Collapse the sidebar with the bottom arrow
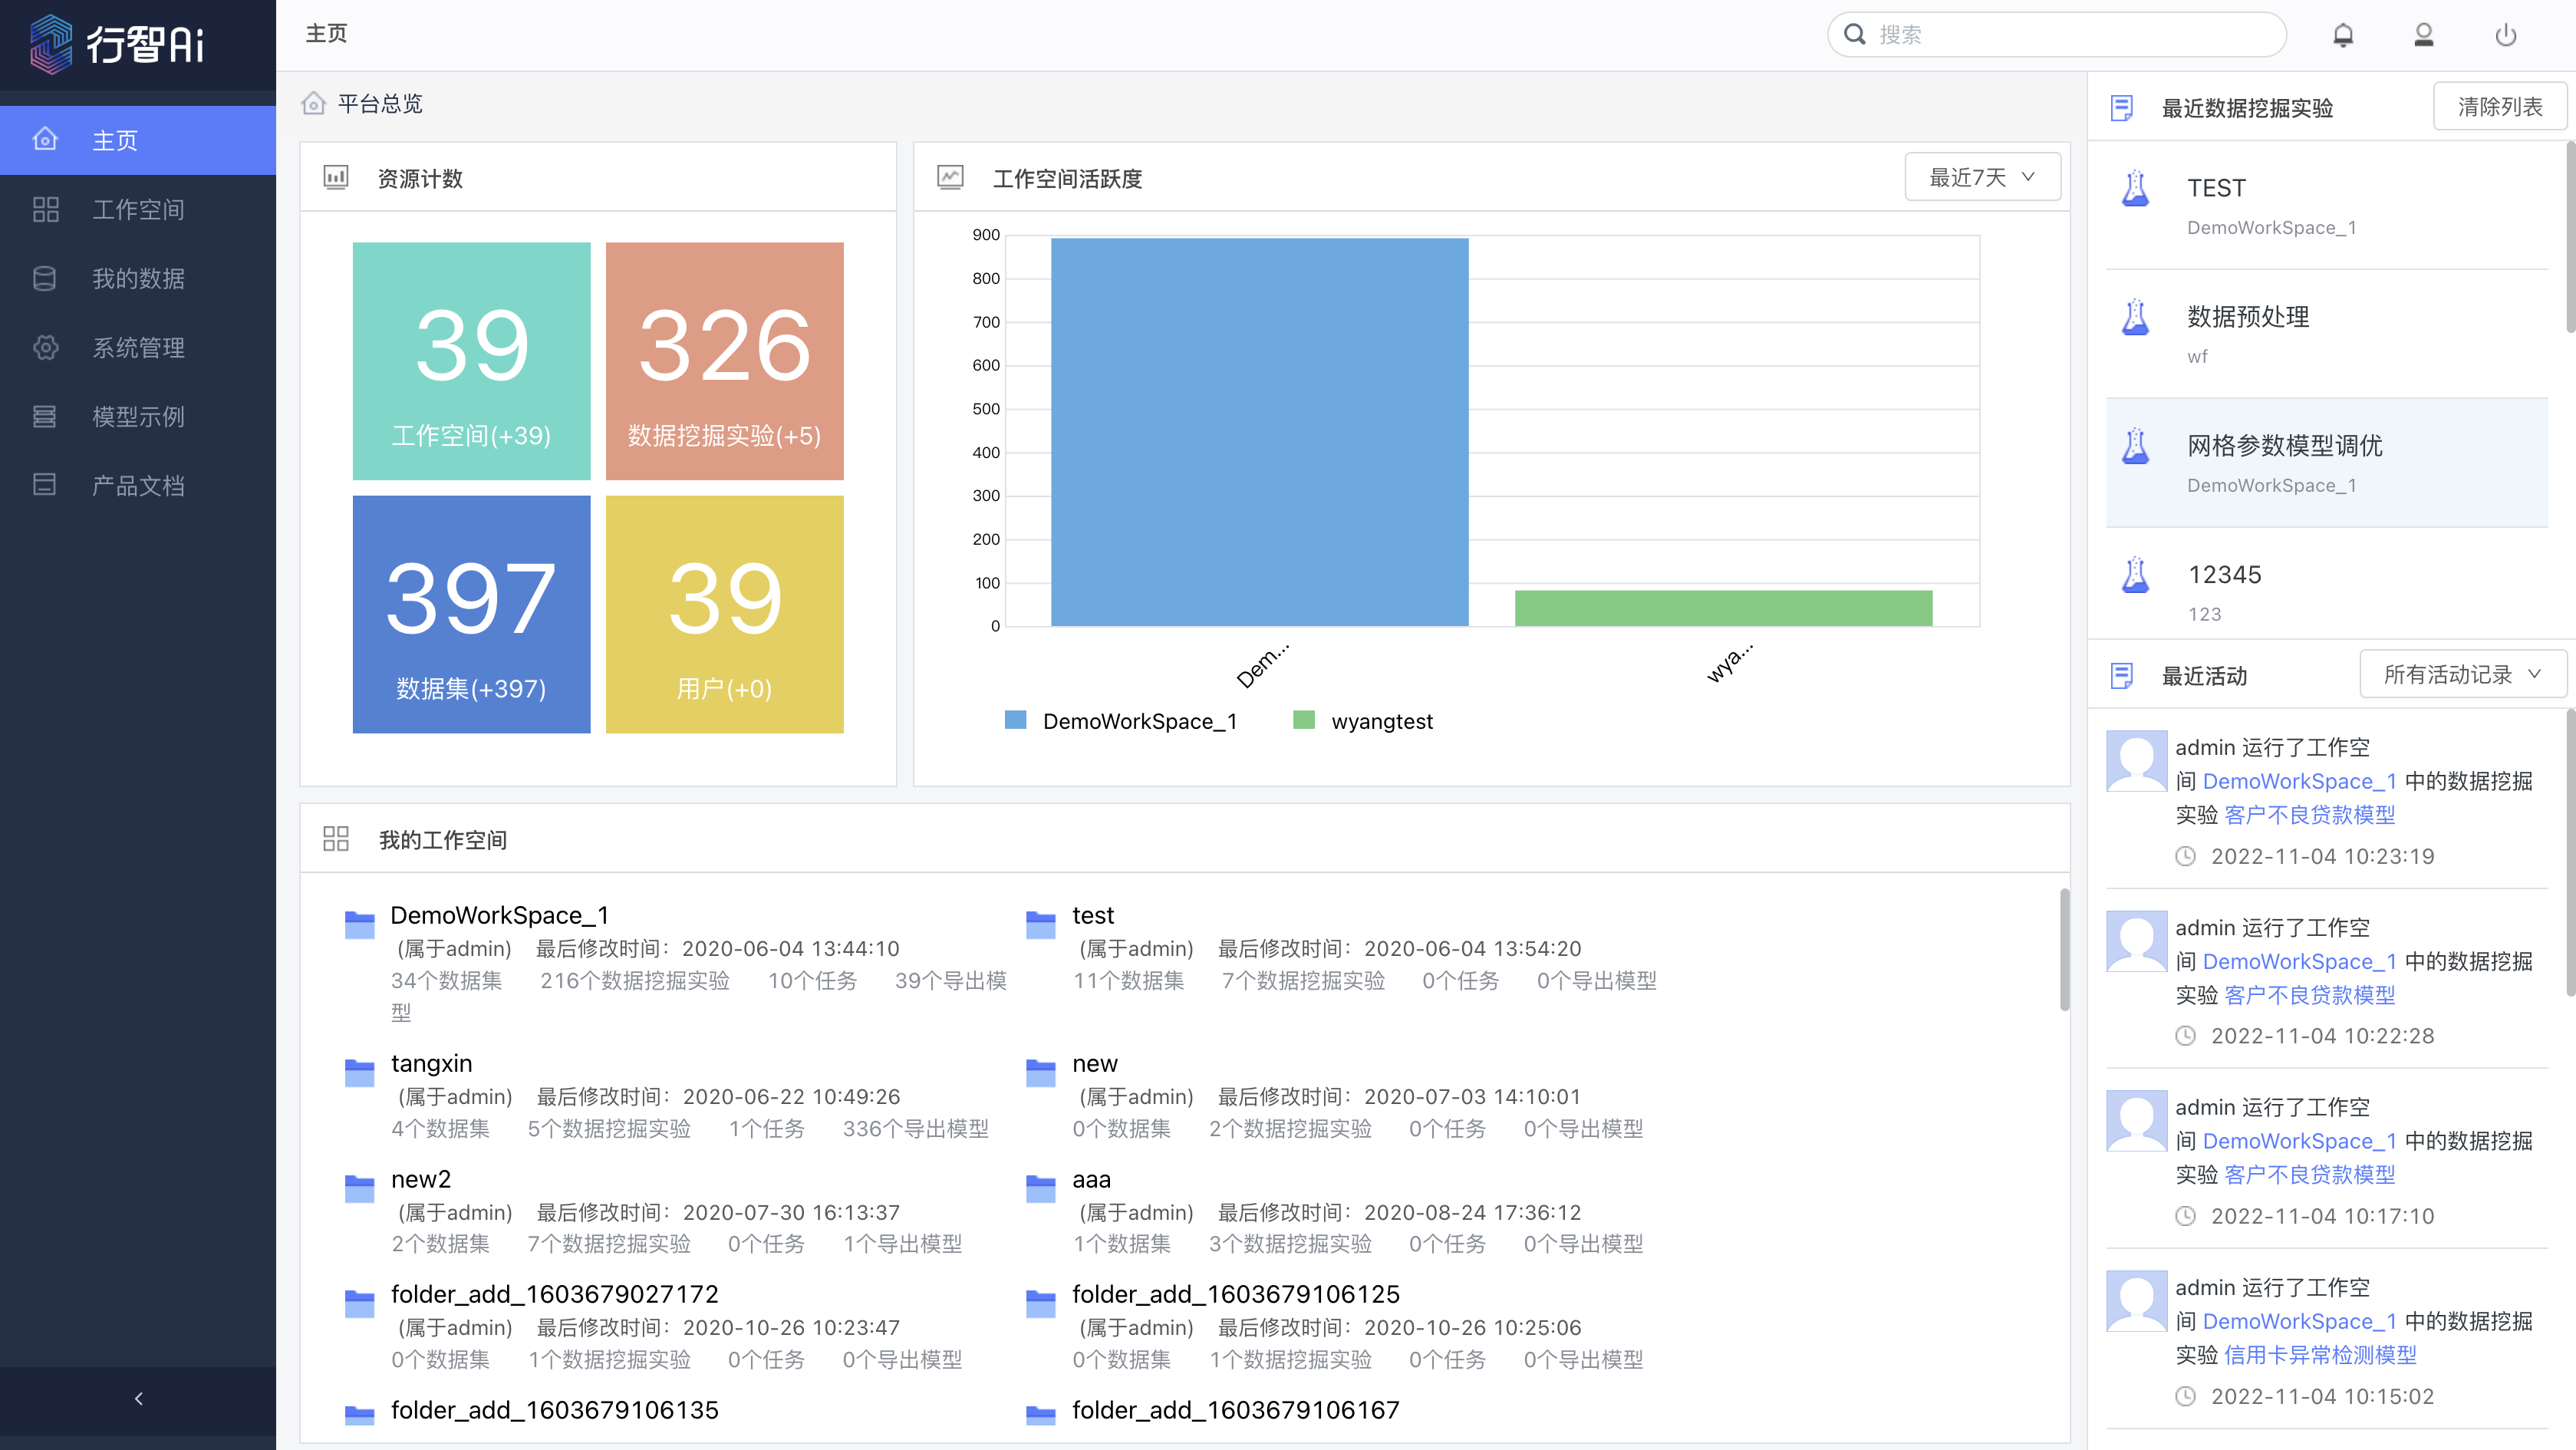Viewport: 2576px width, 1450px height. 138,1398
